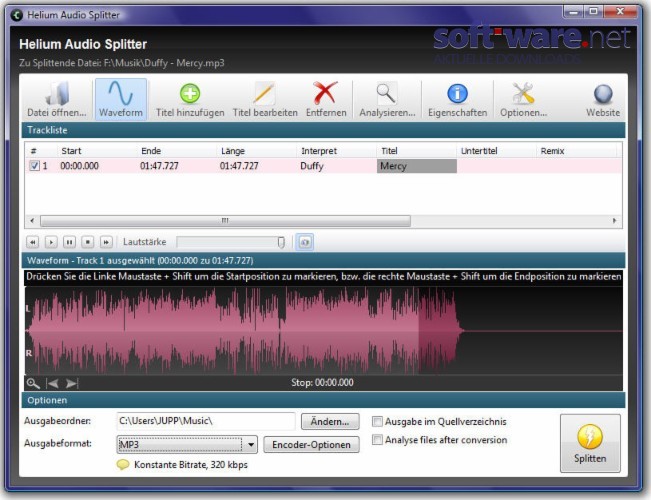Image resolution: width=651 pixels, height=500 pixels.
Task: Sort by the Titel column header
Action: pyautogui.click(x=417, y=151)
